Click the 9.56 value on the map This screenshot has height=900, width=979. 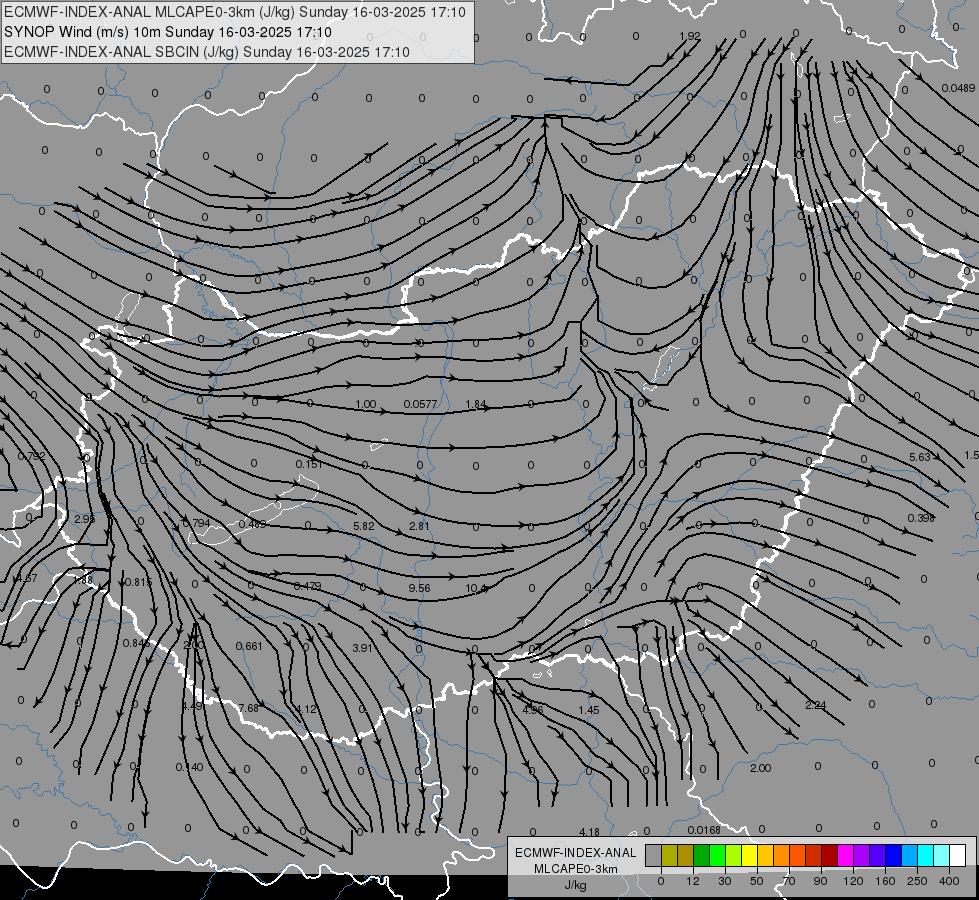click(420, 588)
